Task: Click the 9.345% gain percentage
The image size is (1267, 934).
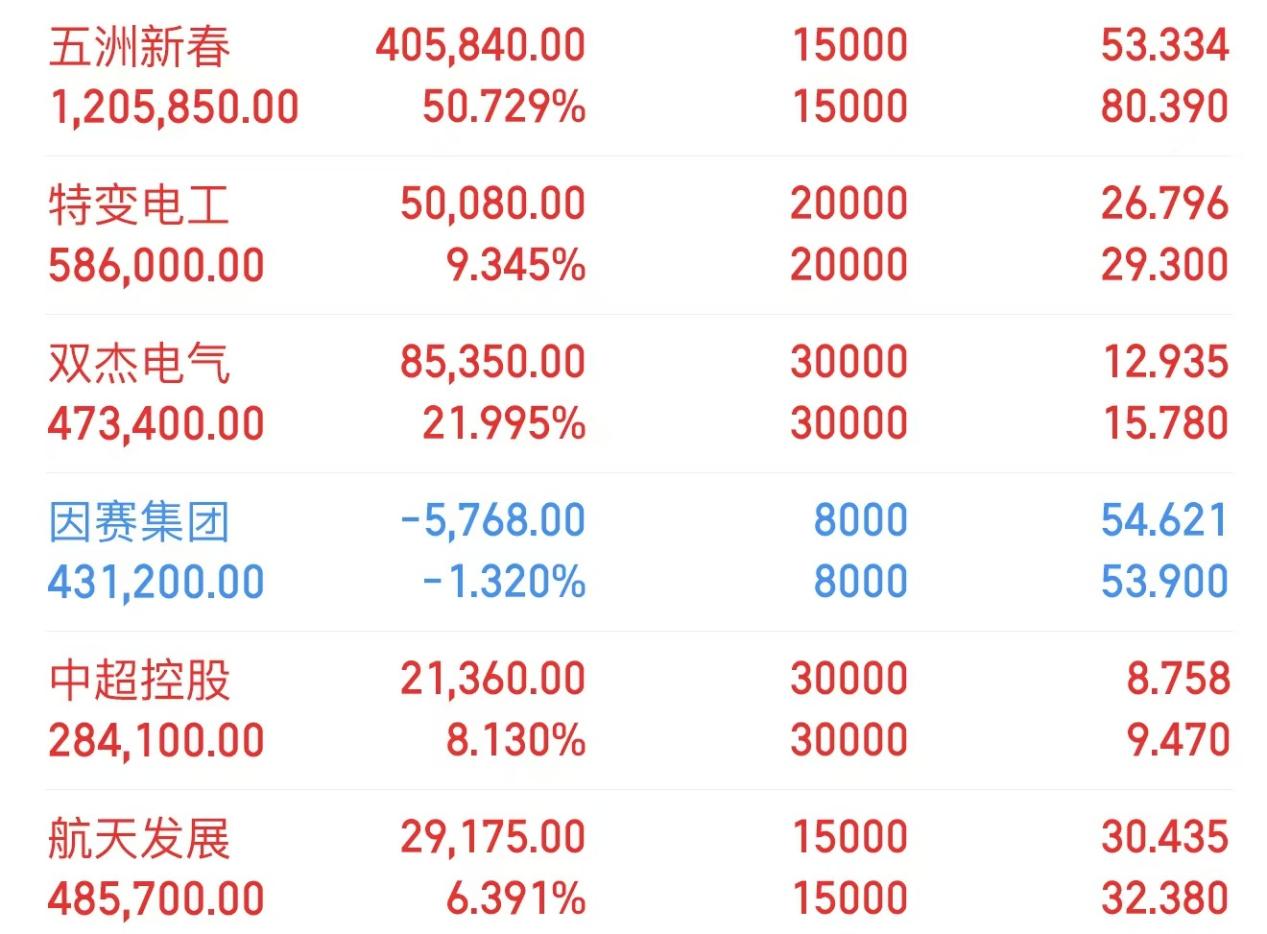Action: tap(515, 265)
